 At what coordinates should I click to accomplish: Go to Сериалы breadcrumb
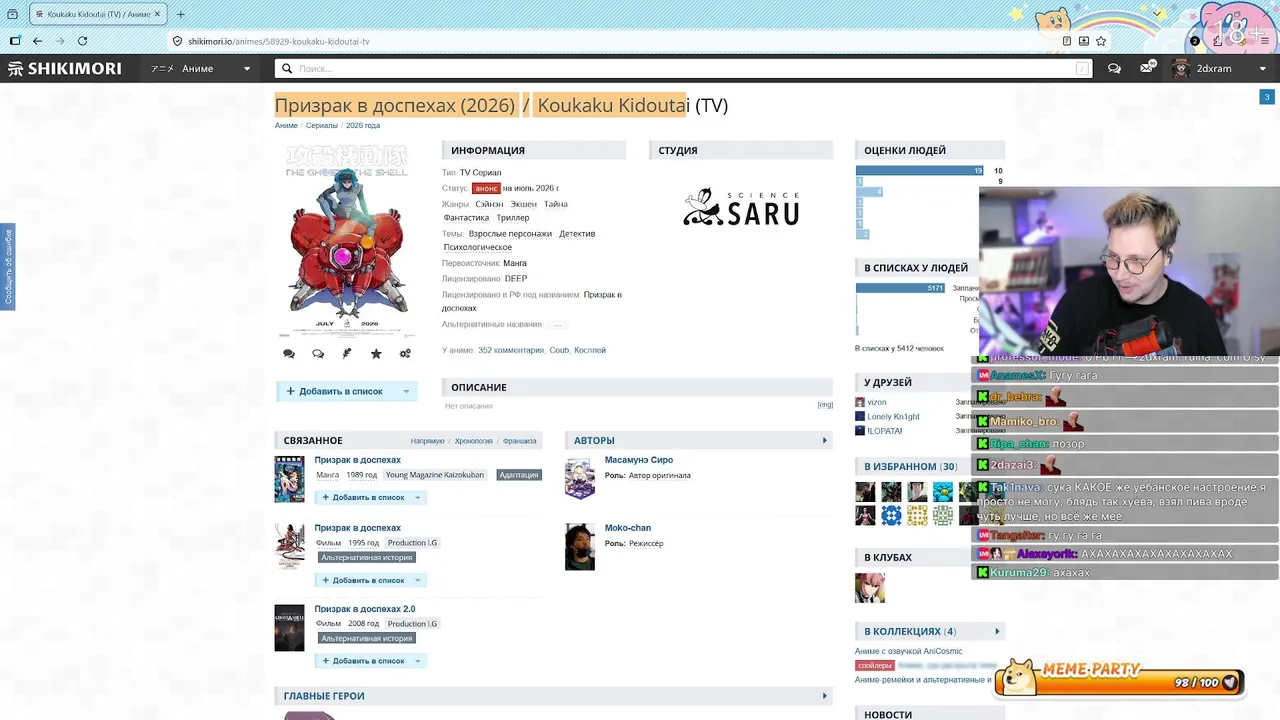[x=322, y=126]
